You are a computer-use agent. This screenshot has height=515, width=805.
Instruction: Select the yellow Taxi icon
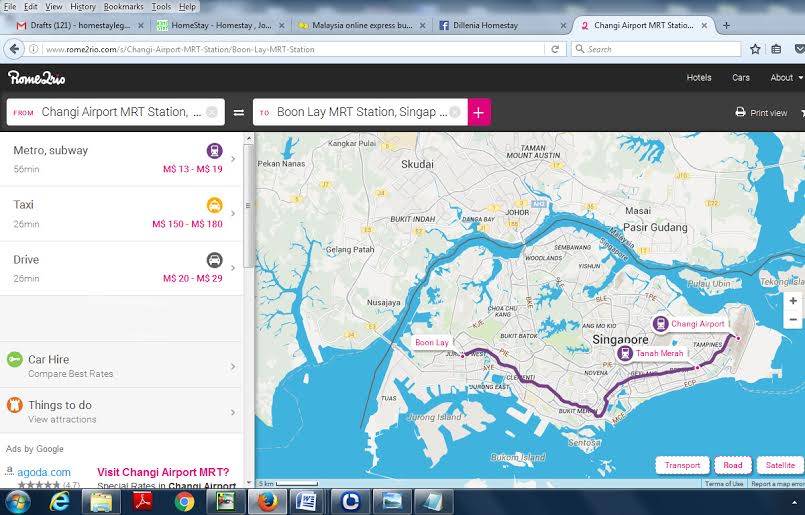pyautogui.click(x=215, y=205)
